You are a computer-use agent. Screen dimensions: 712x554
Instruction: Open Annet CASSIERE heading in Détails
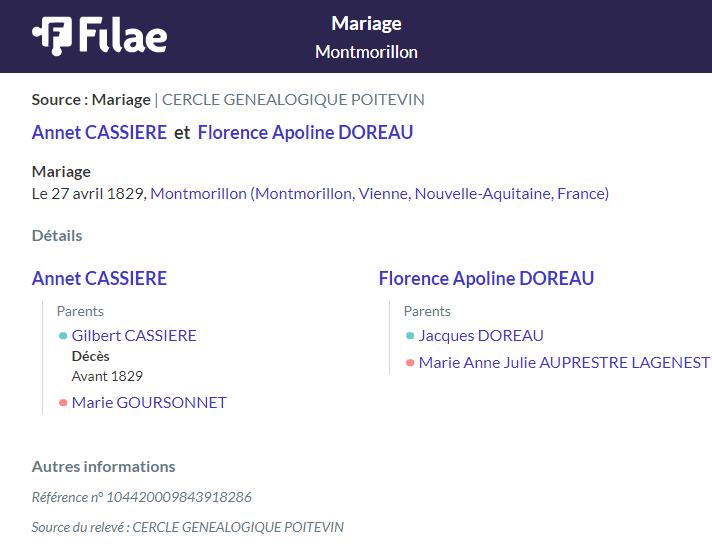(x=99, y=278)
